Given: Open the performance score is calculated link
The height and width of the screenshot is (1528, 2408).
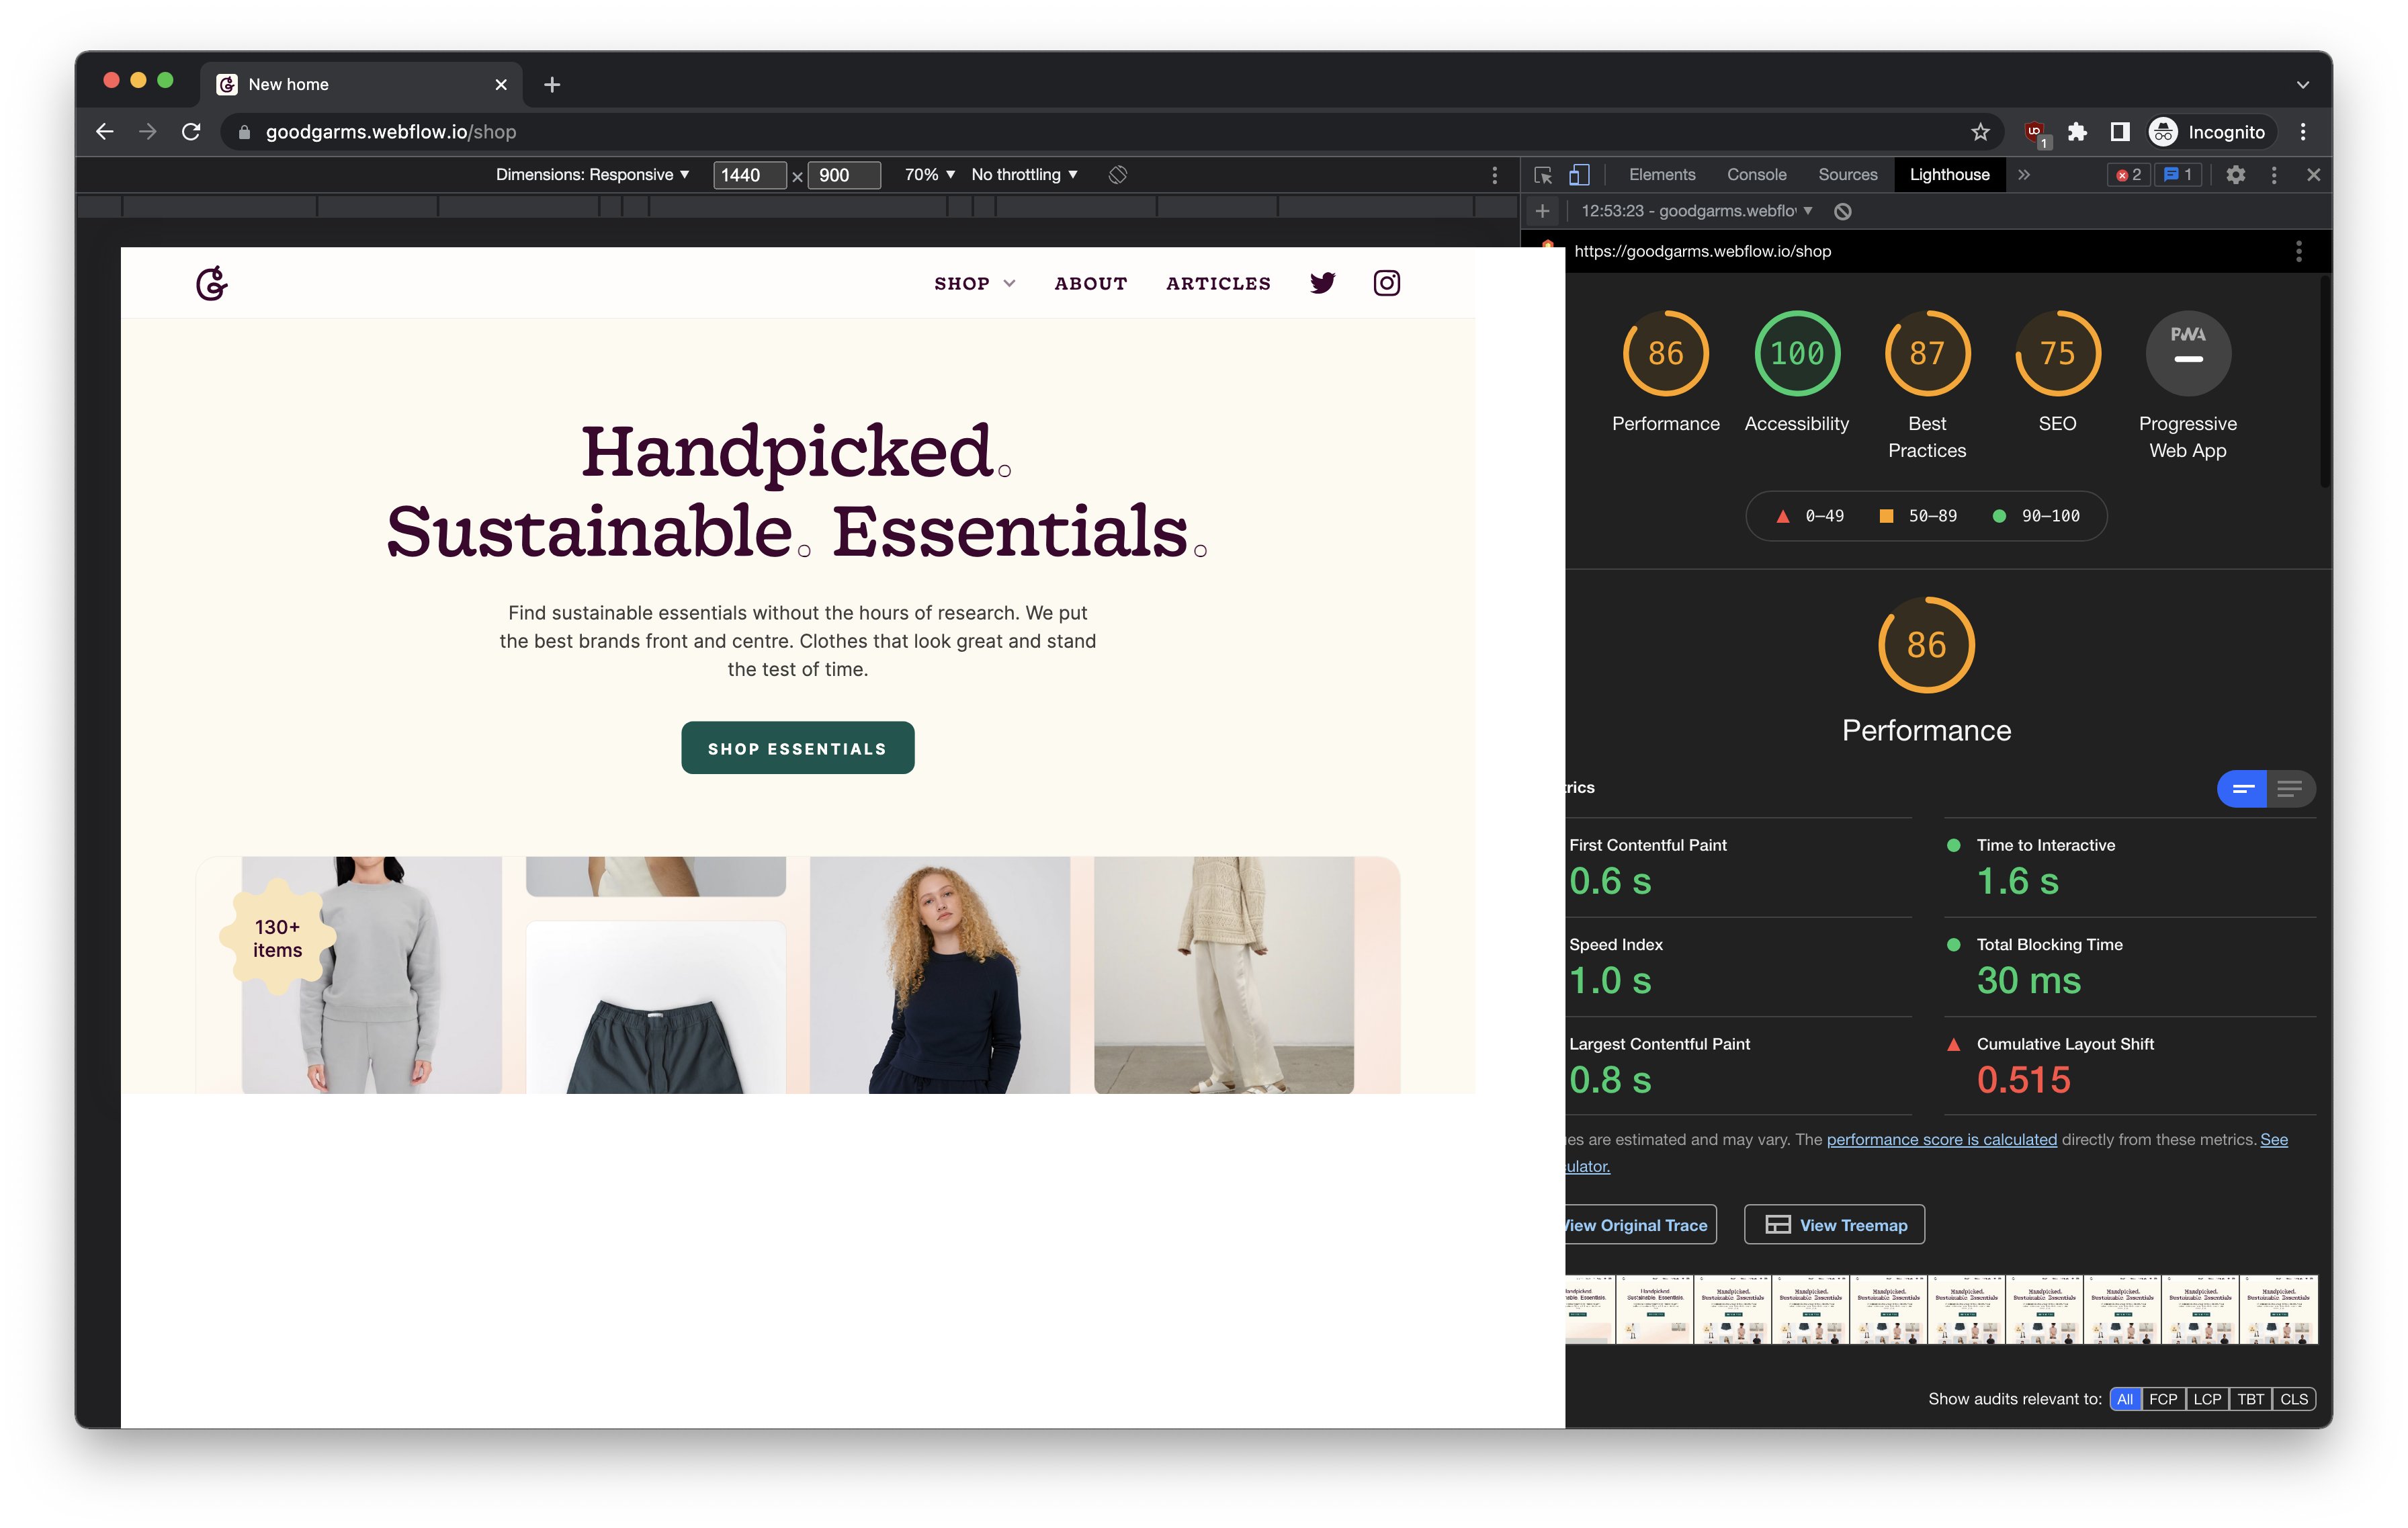Looking at the screenshot, I should [x=1941, y=1139].
